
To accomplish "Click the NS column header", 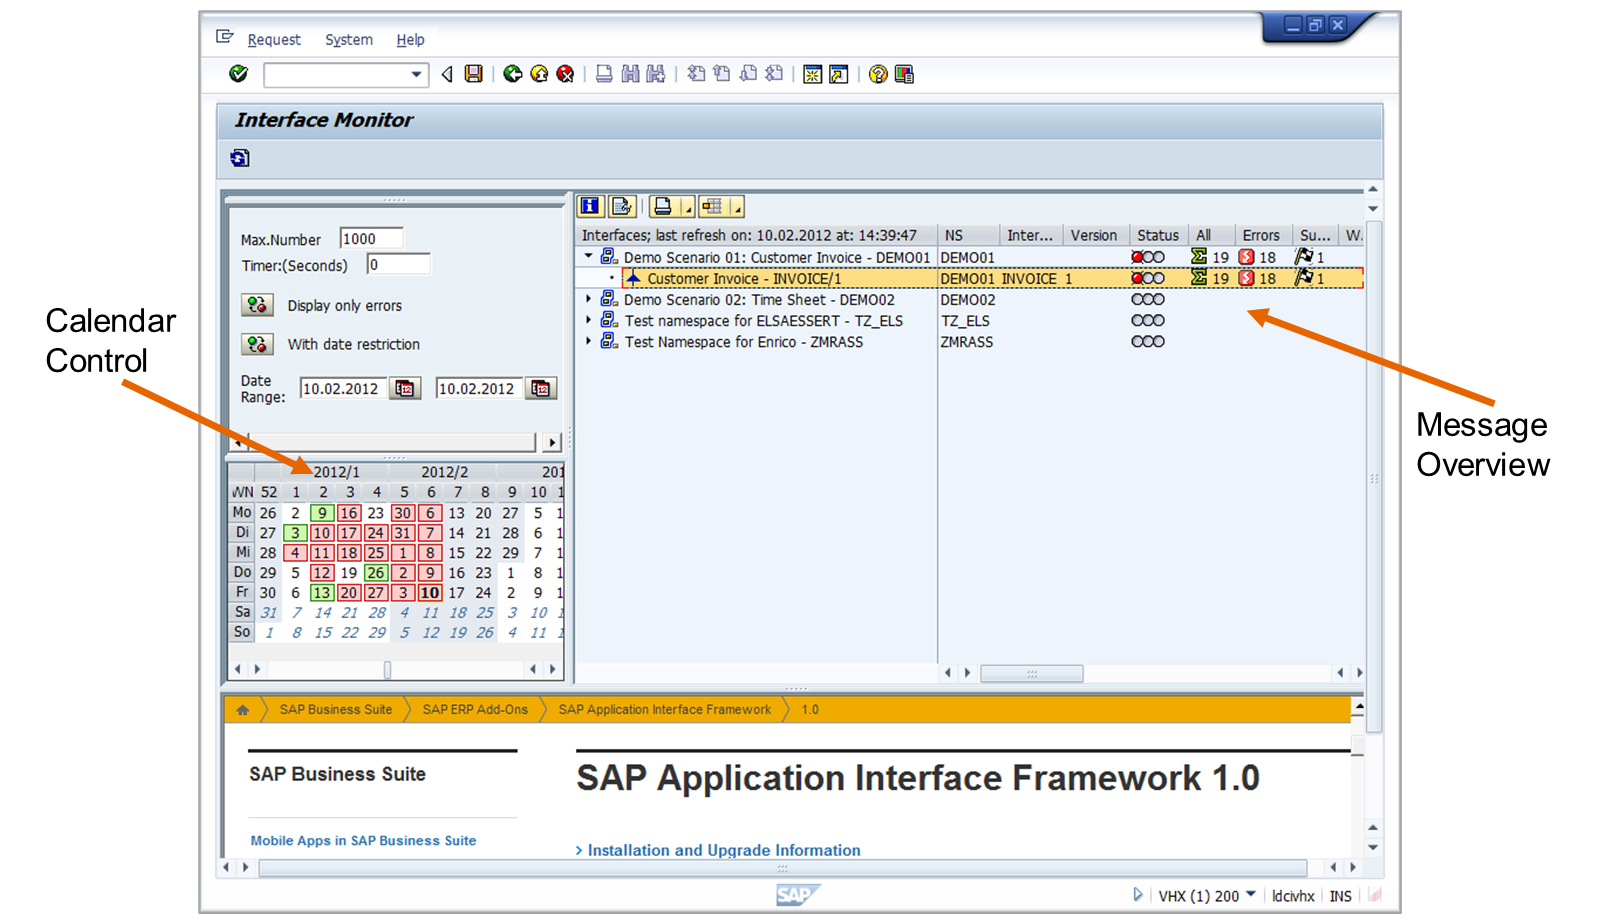I will pos(968,236).
